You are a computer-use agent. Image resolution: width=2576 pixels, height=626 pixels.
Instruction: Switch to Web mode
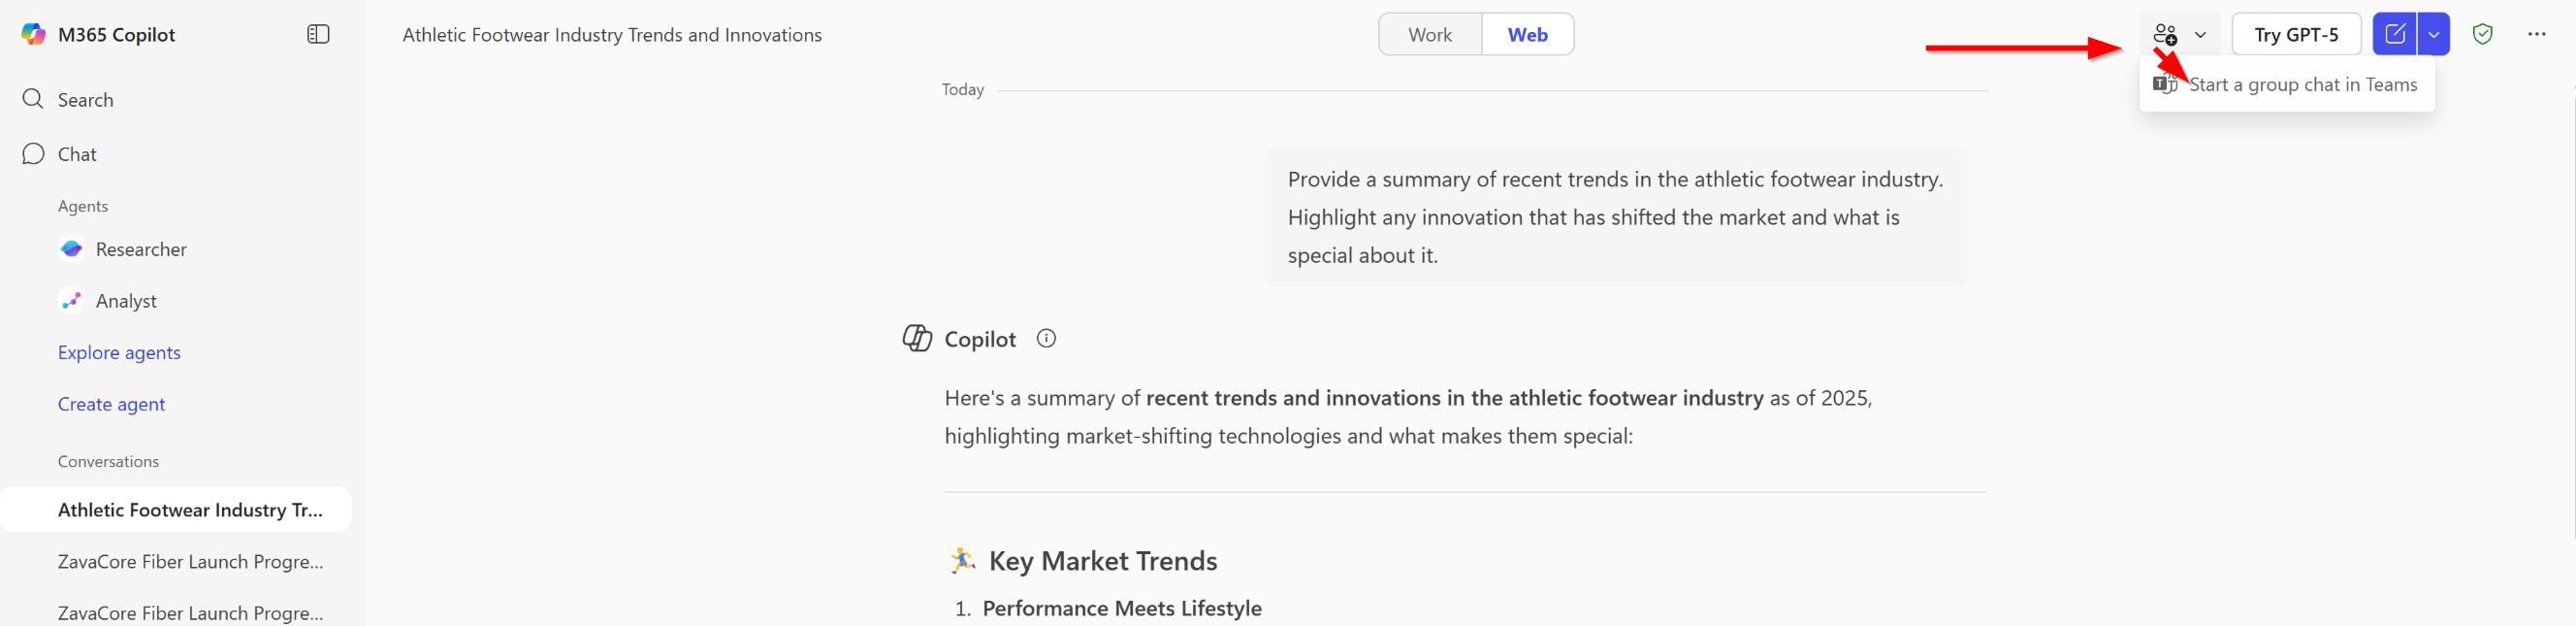(x=1527, y=35)
